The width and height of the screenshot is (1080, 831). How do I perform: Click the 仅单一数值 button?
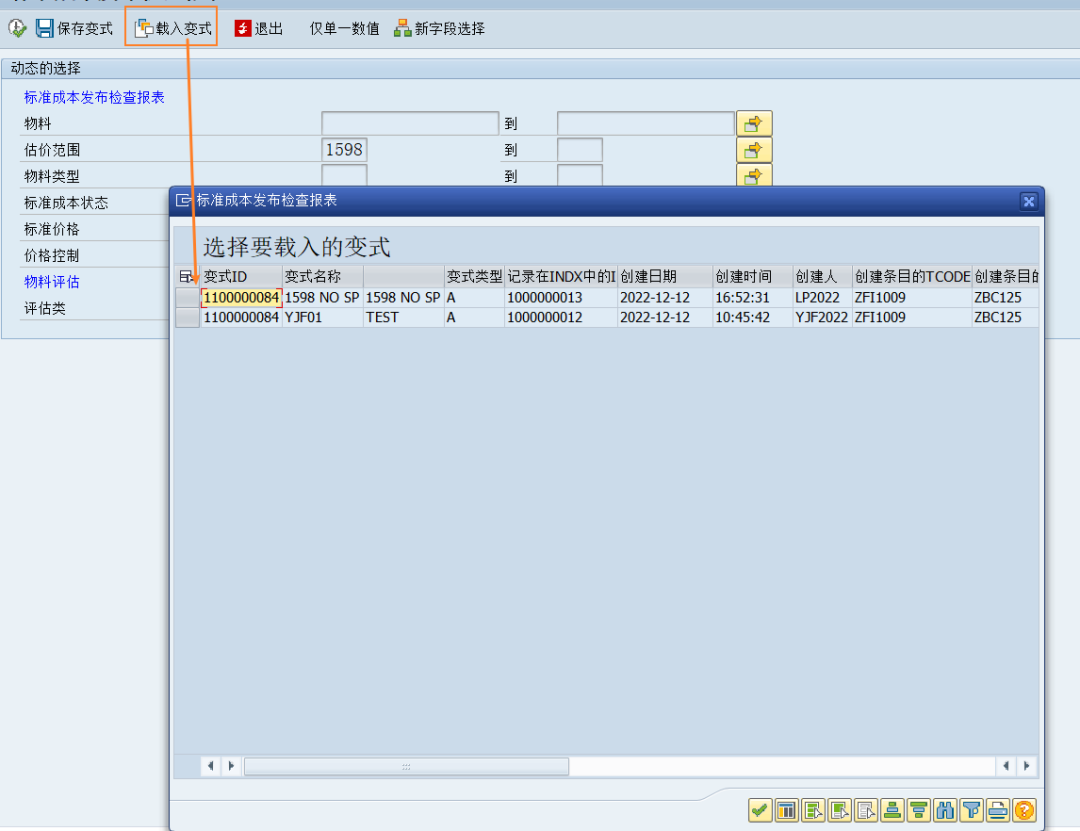(344, 28)
